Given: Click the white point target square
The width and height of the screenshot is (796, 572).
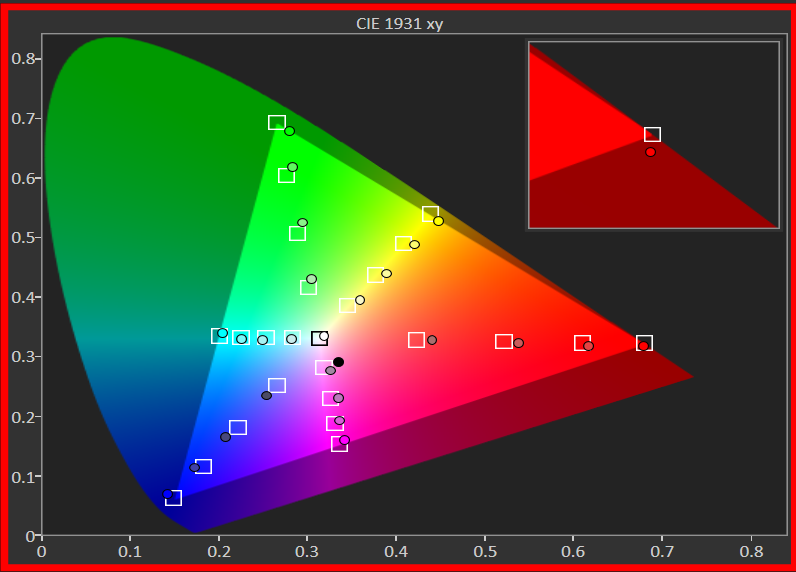Looking at the screenshot, I should 319,339.
